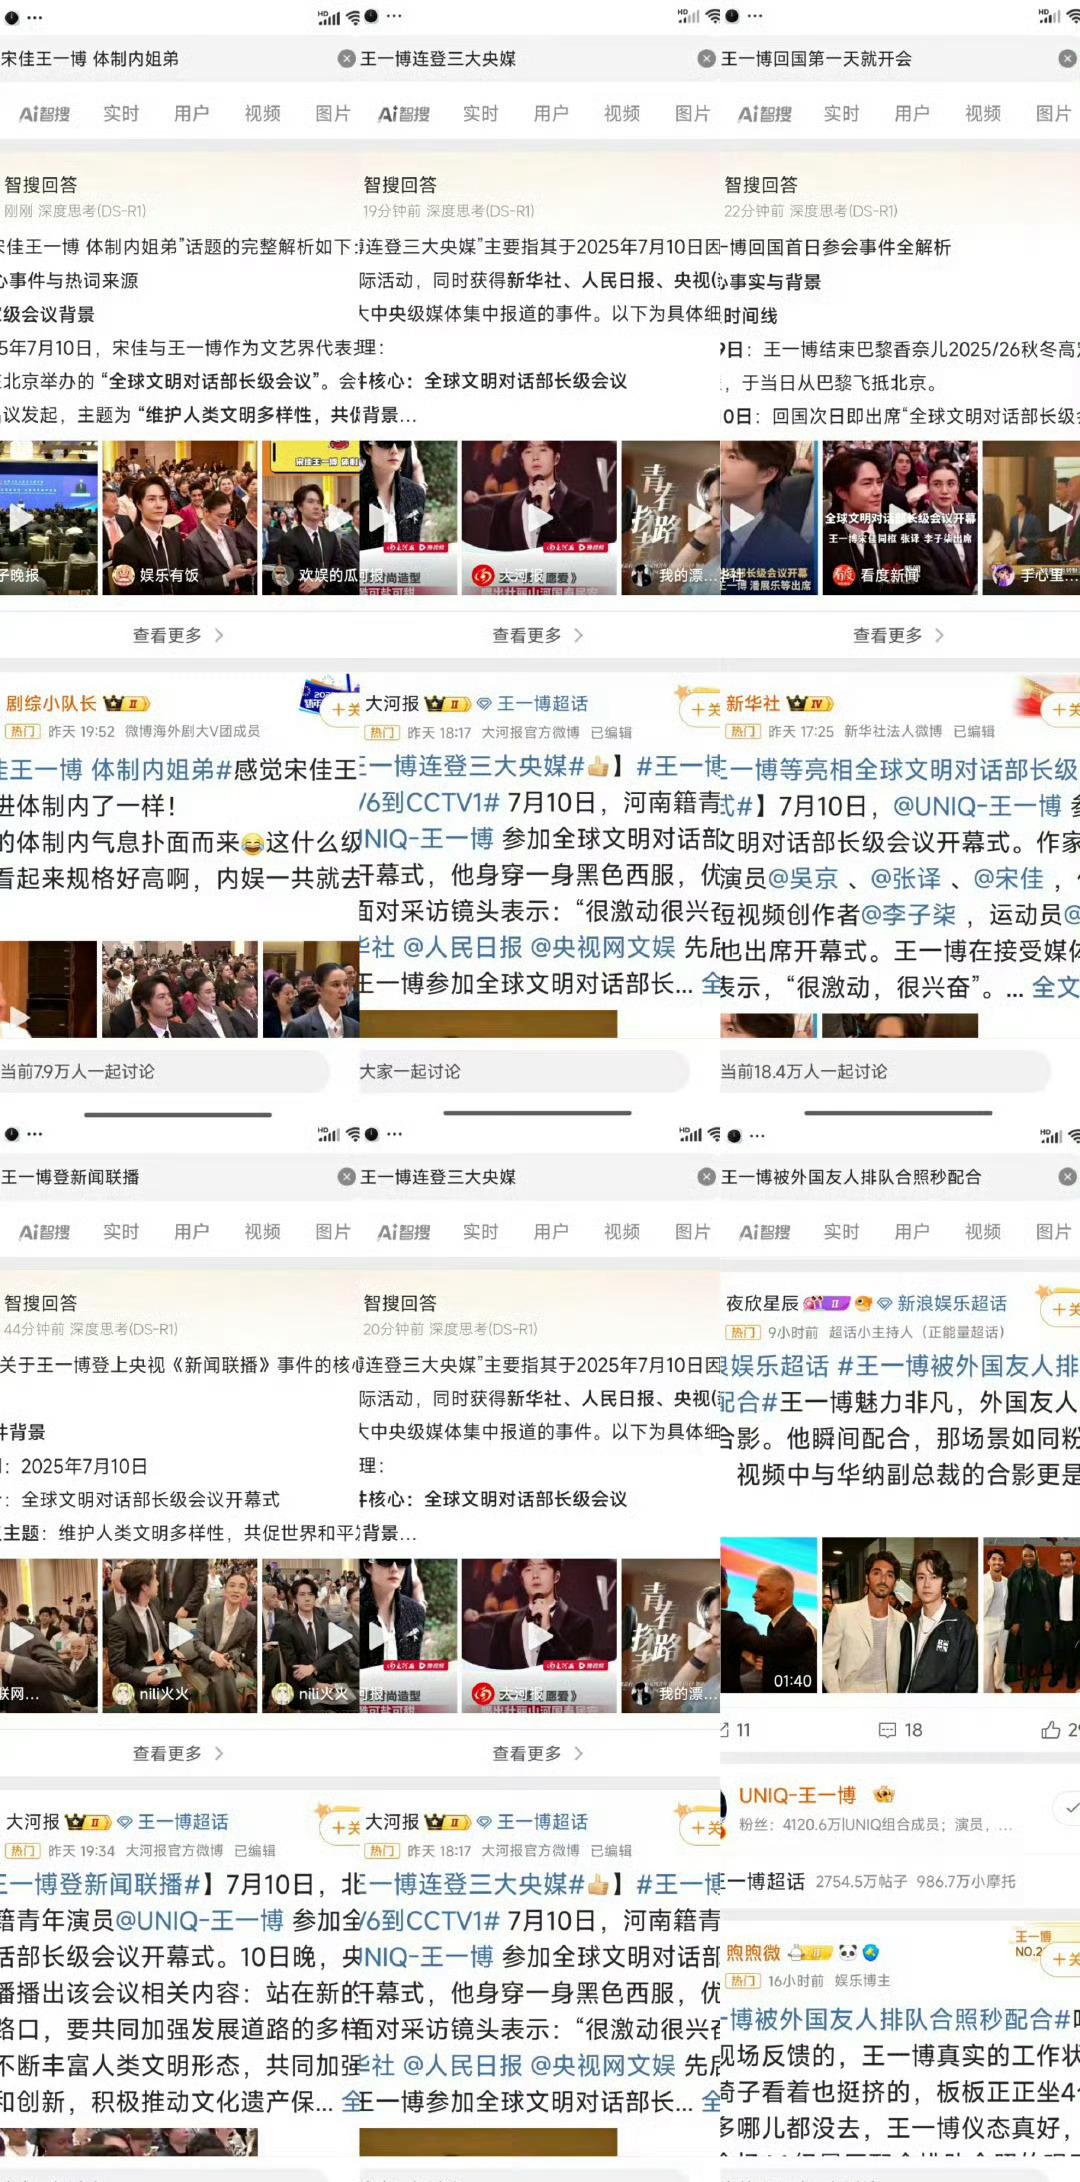The image size is (1080, 2182).
Task: Open the 一博超话 2754.5万帖子 row
Action: tap(900, 1881)
